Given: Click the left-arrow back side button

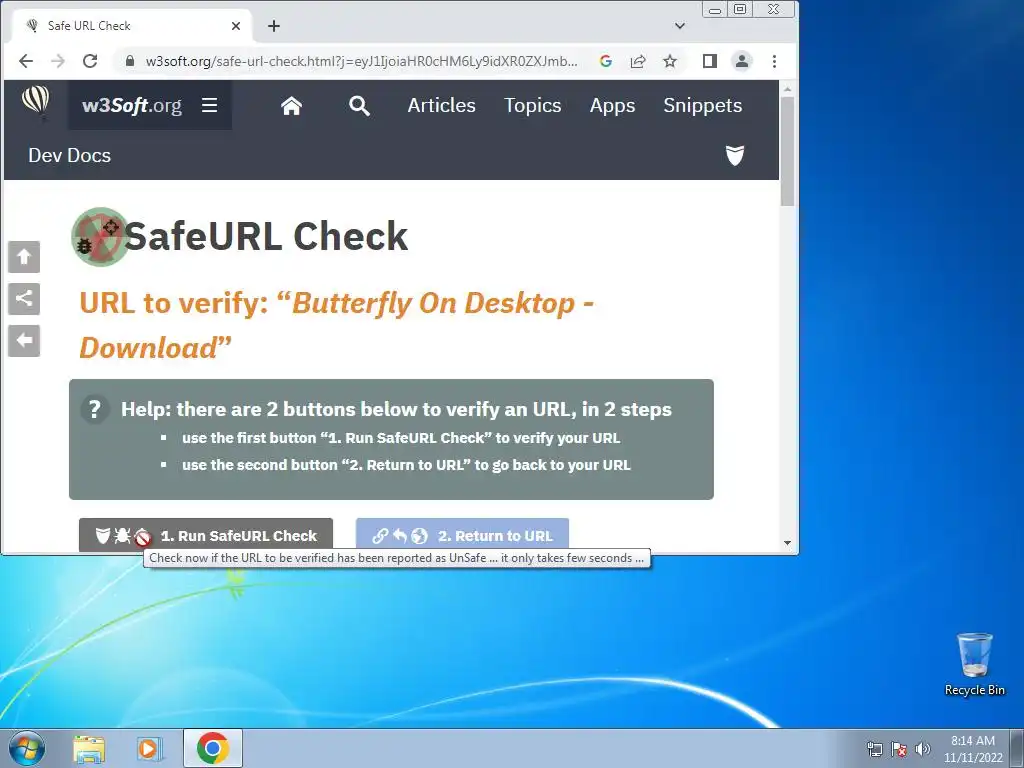Looking at the screenshot, I should (24, 341).
